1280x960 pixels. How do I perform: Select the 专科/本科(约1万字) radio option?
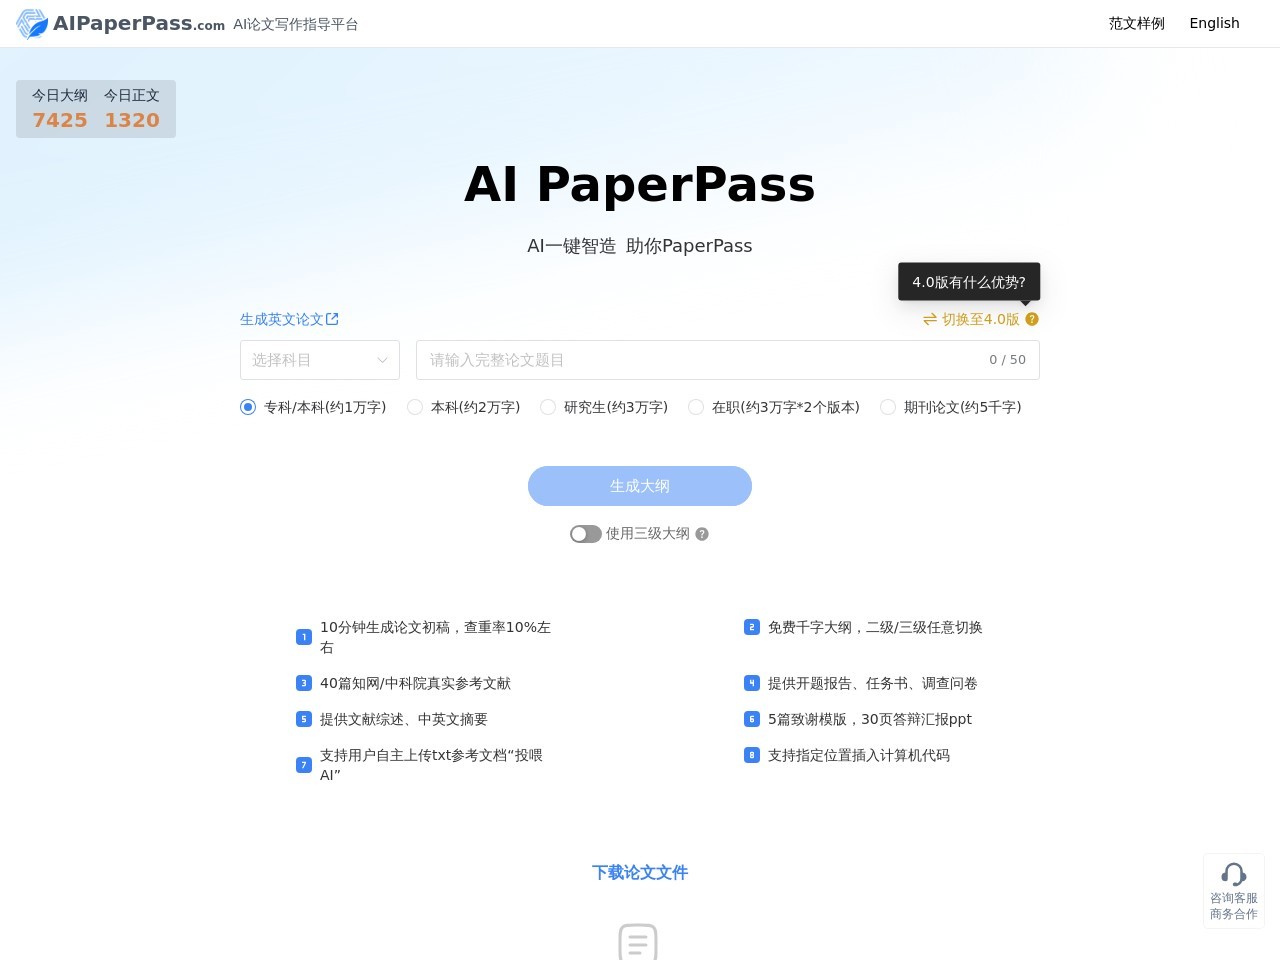click(248, 407)
